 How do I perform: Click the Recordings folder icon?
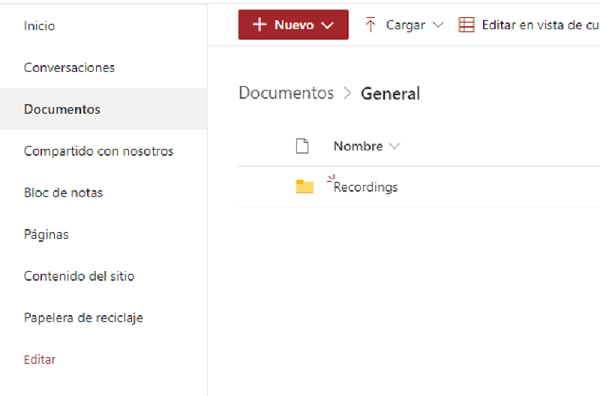pos(305,186)
